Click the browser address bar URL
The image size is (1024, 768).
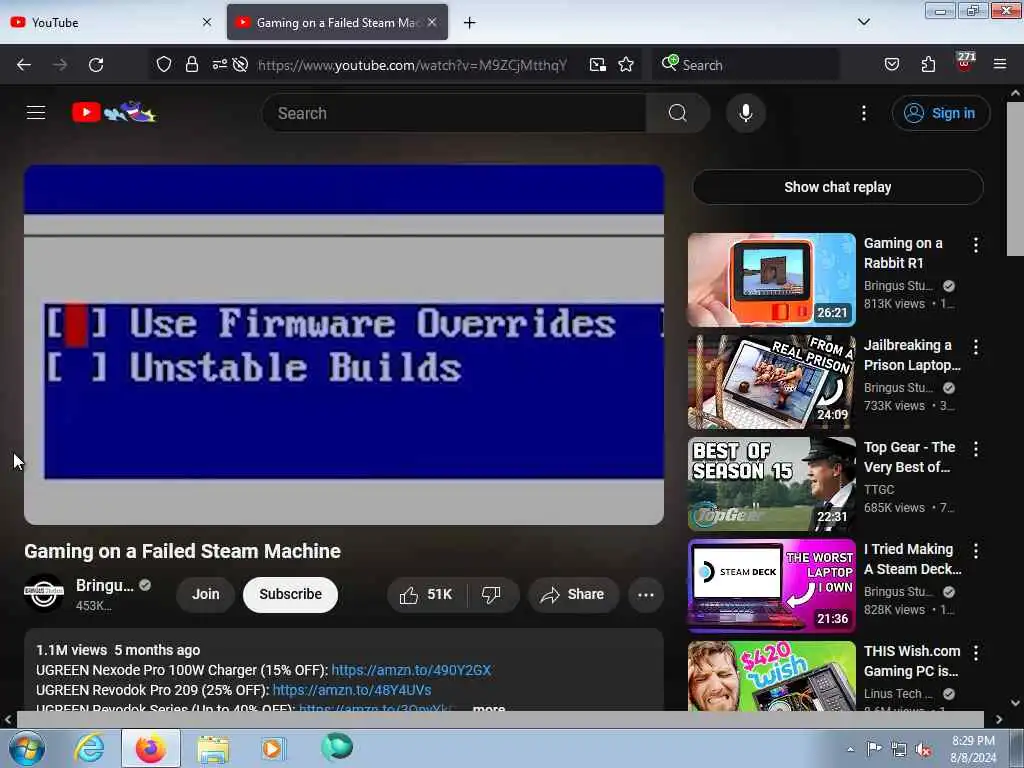click(x=413, y=65)
